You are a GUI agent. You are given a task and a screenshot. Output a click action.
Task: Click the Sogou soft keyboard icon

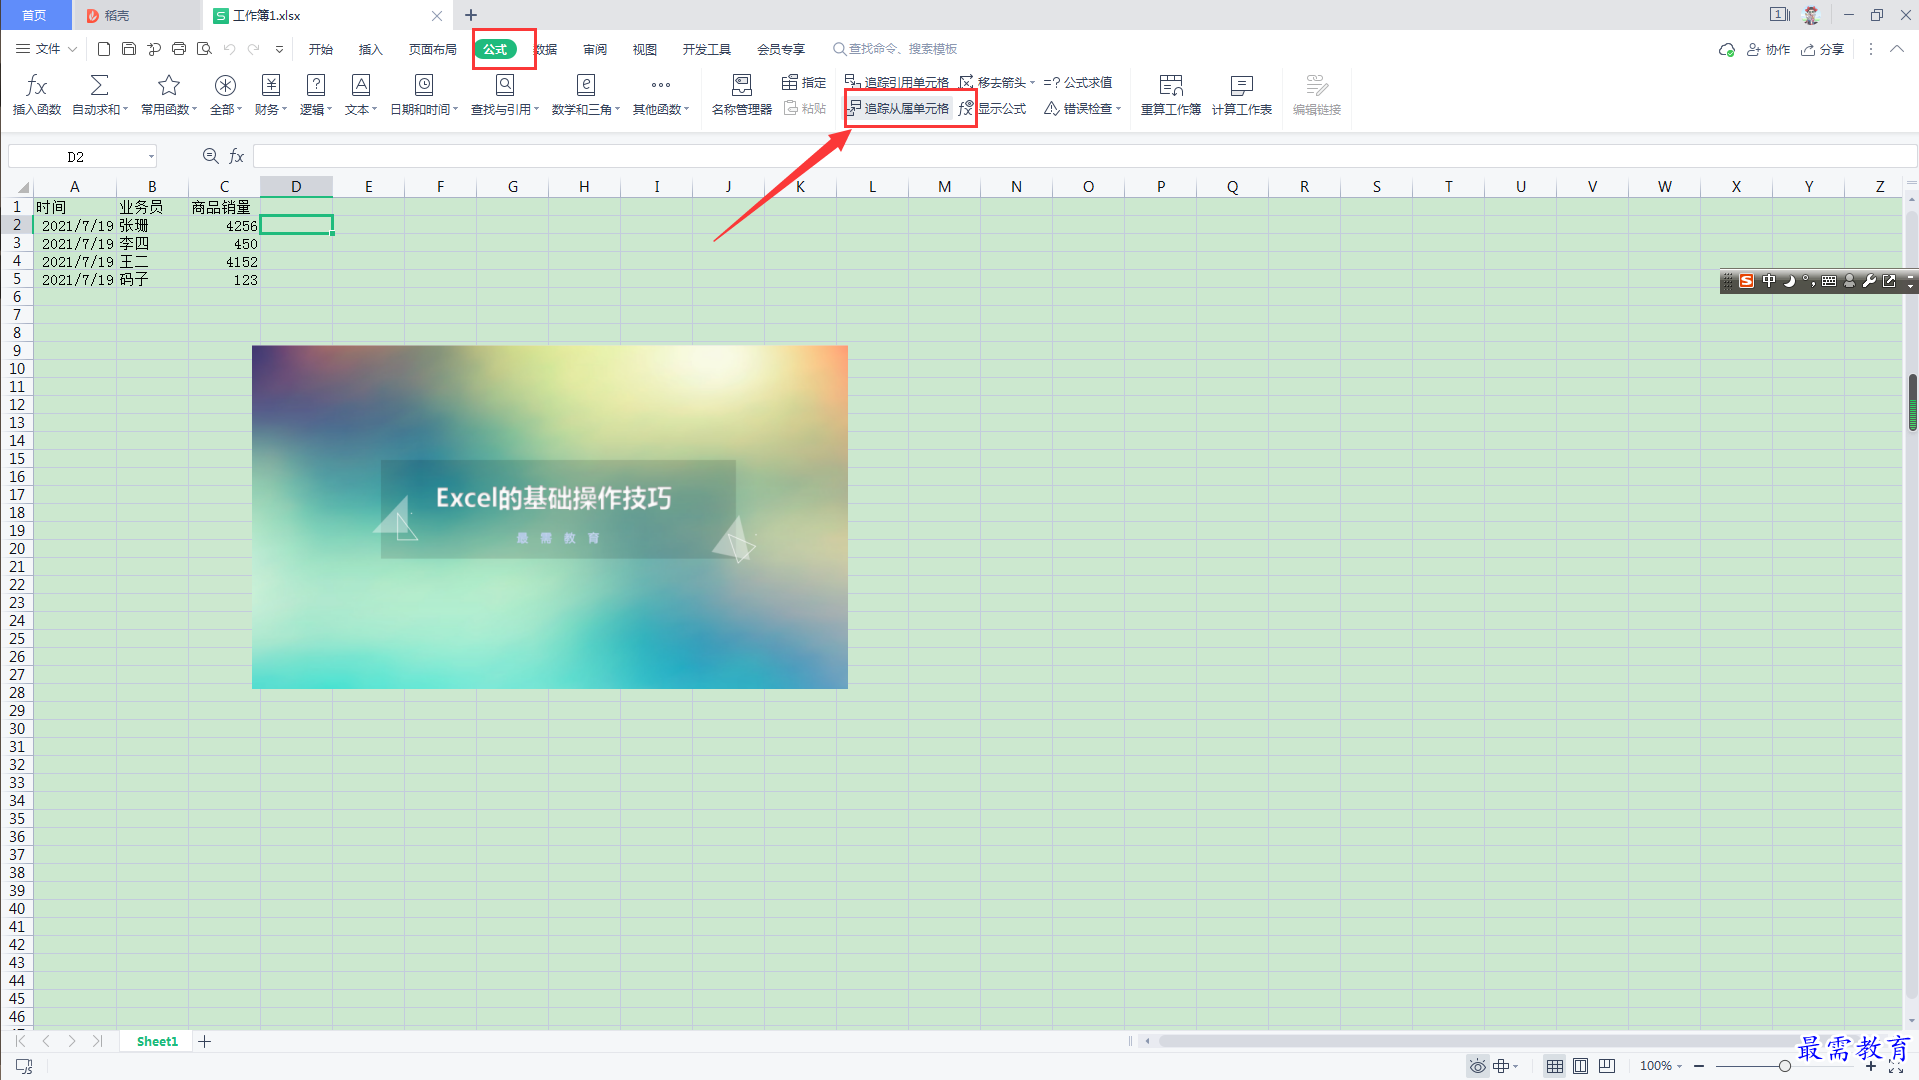coord(1829,282)
